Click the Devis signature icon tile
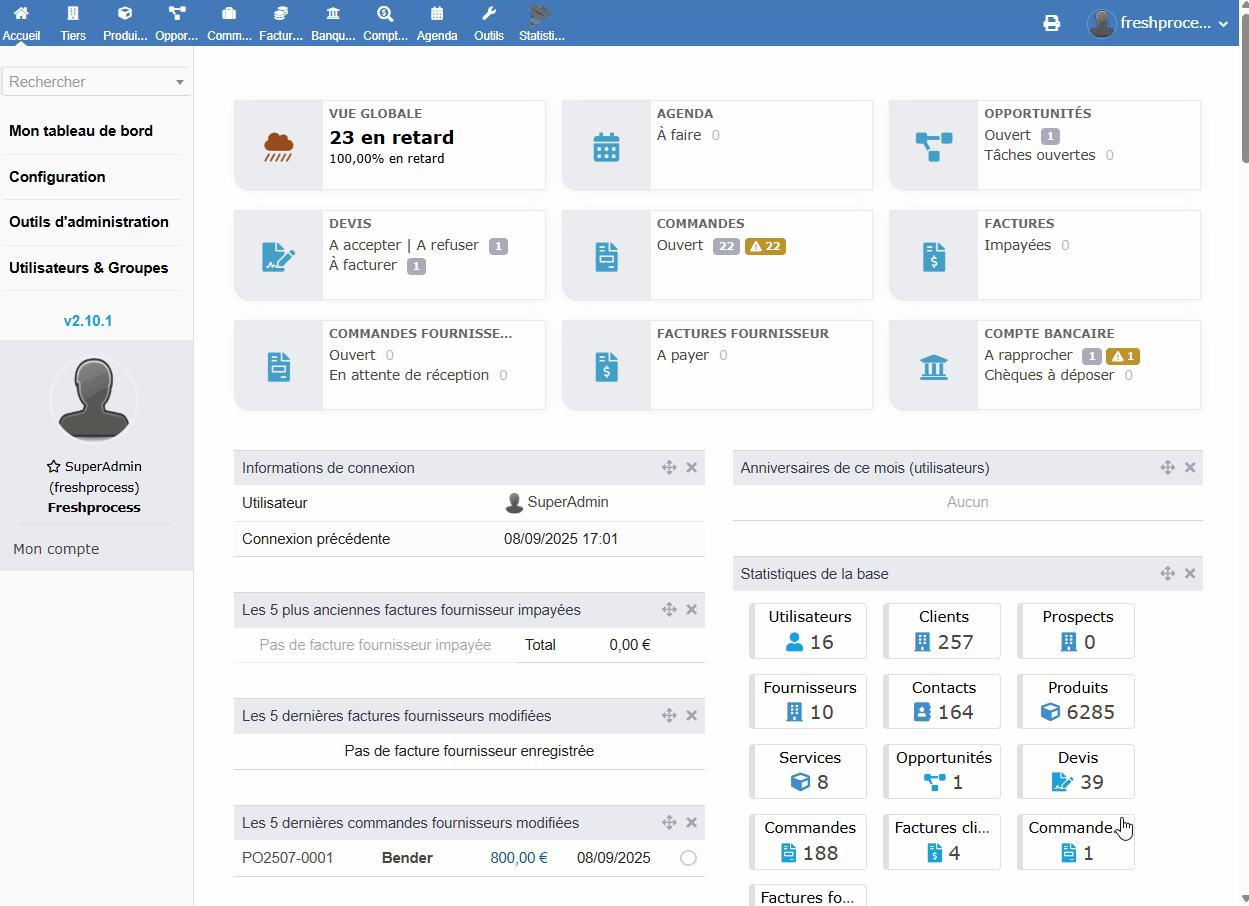This screenshot has width=1249, height=906. point(278,256)
